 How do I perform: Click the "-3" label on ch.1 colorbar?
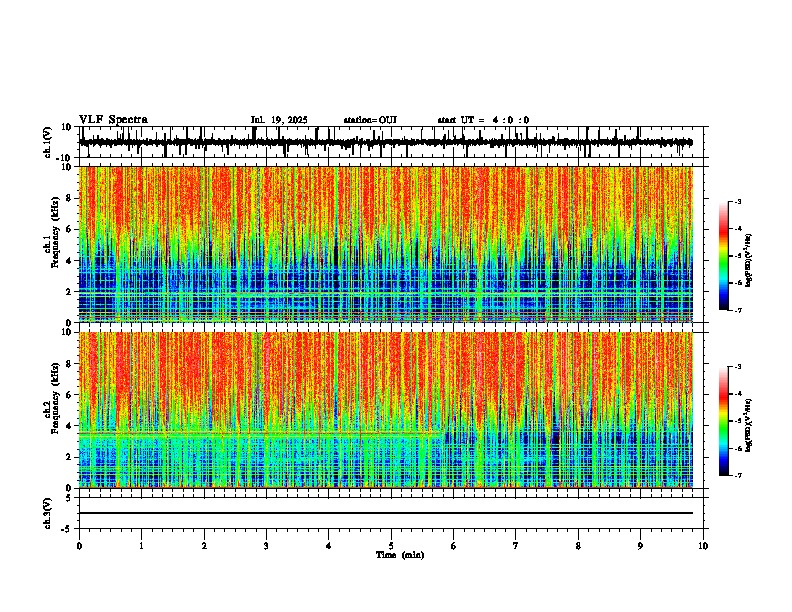(738, 201)
